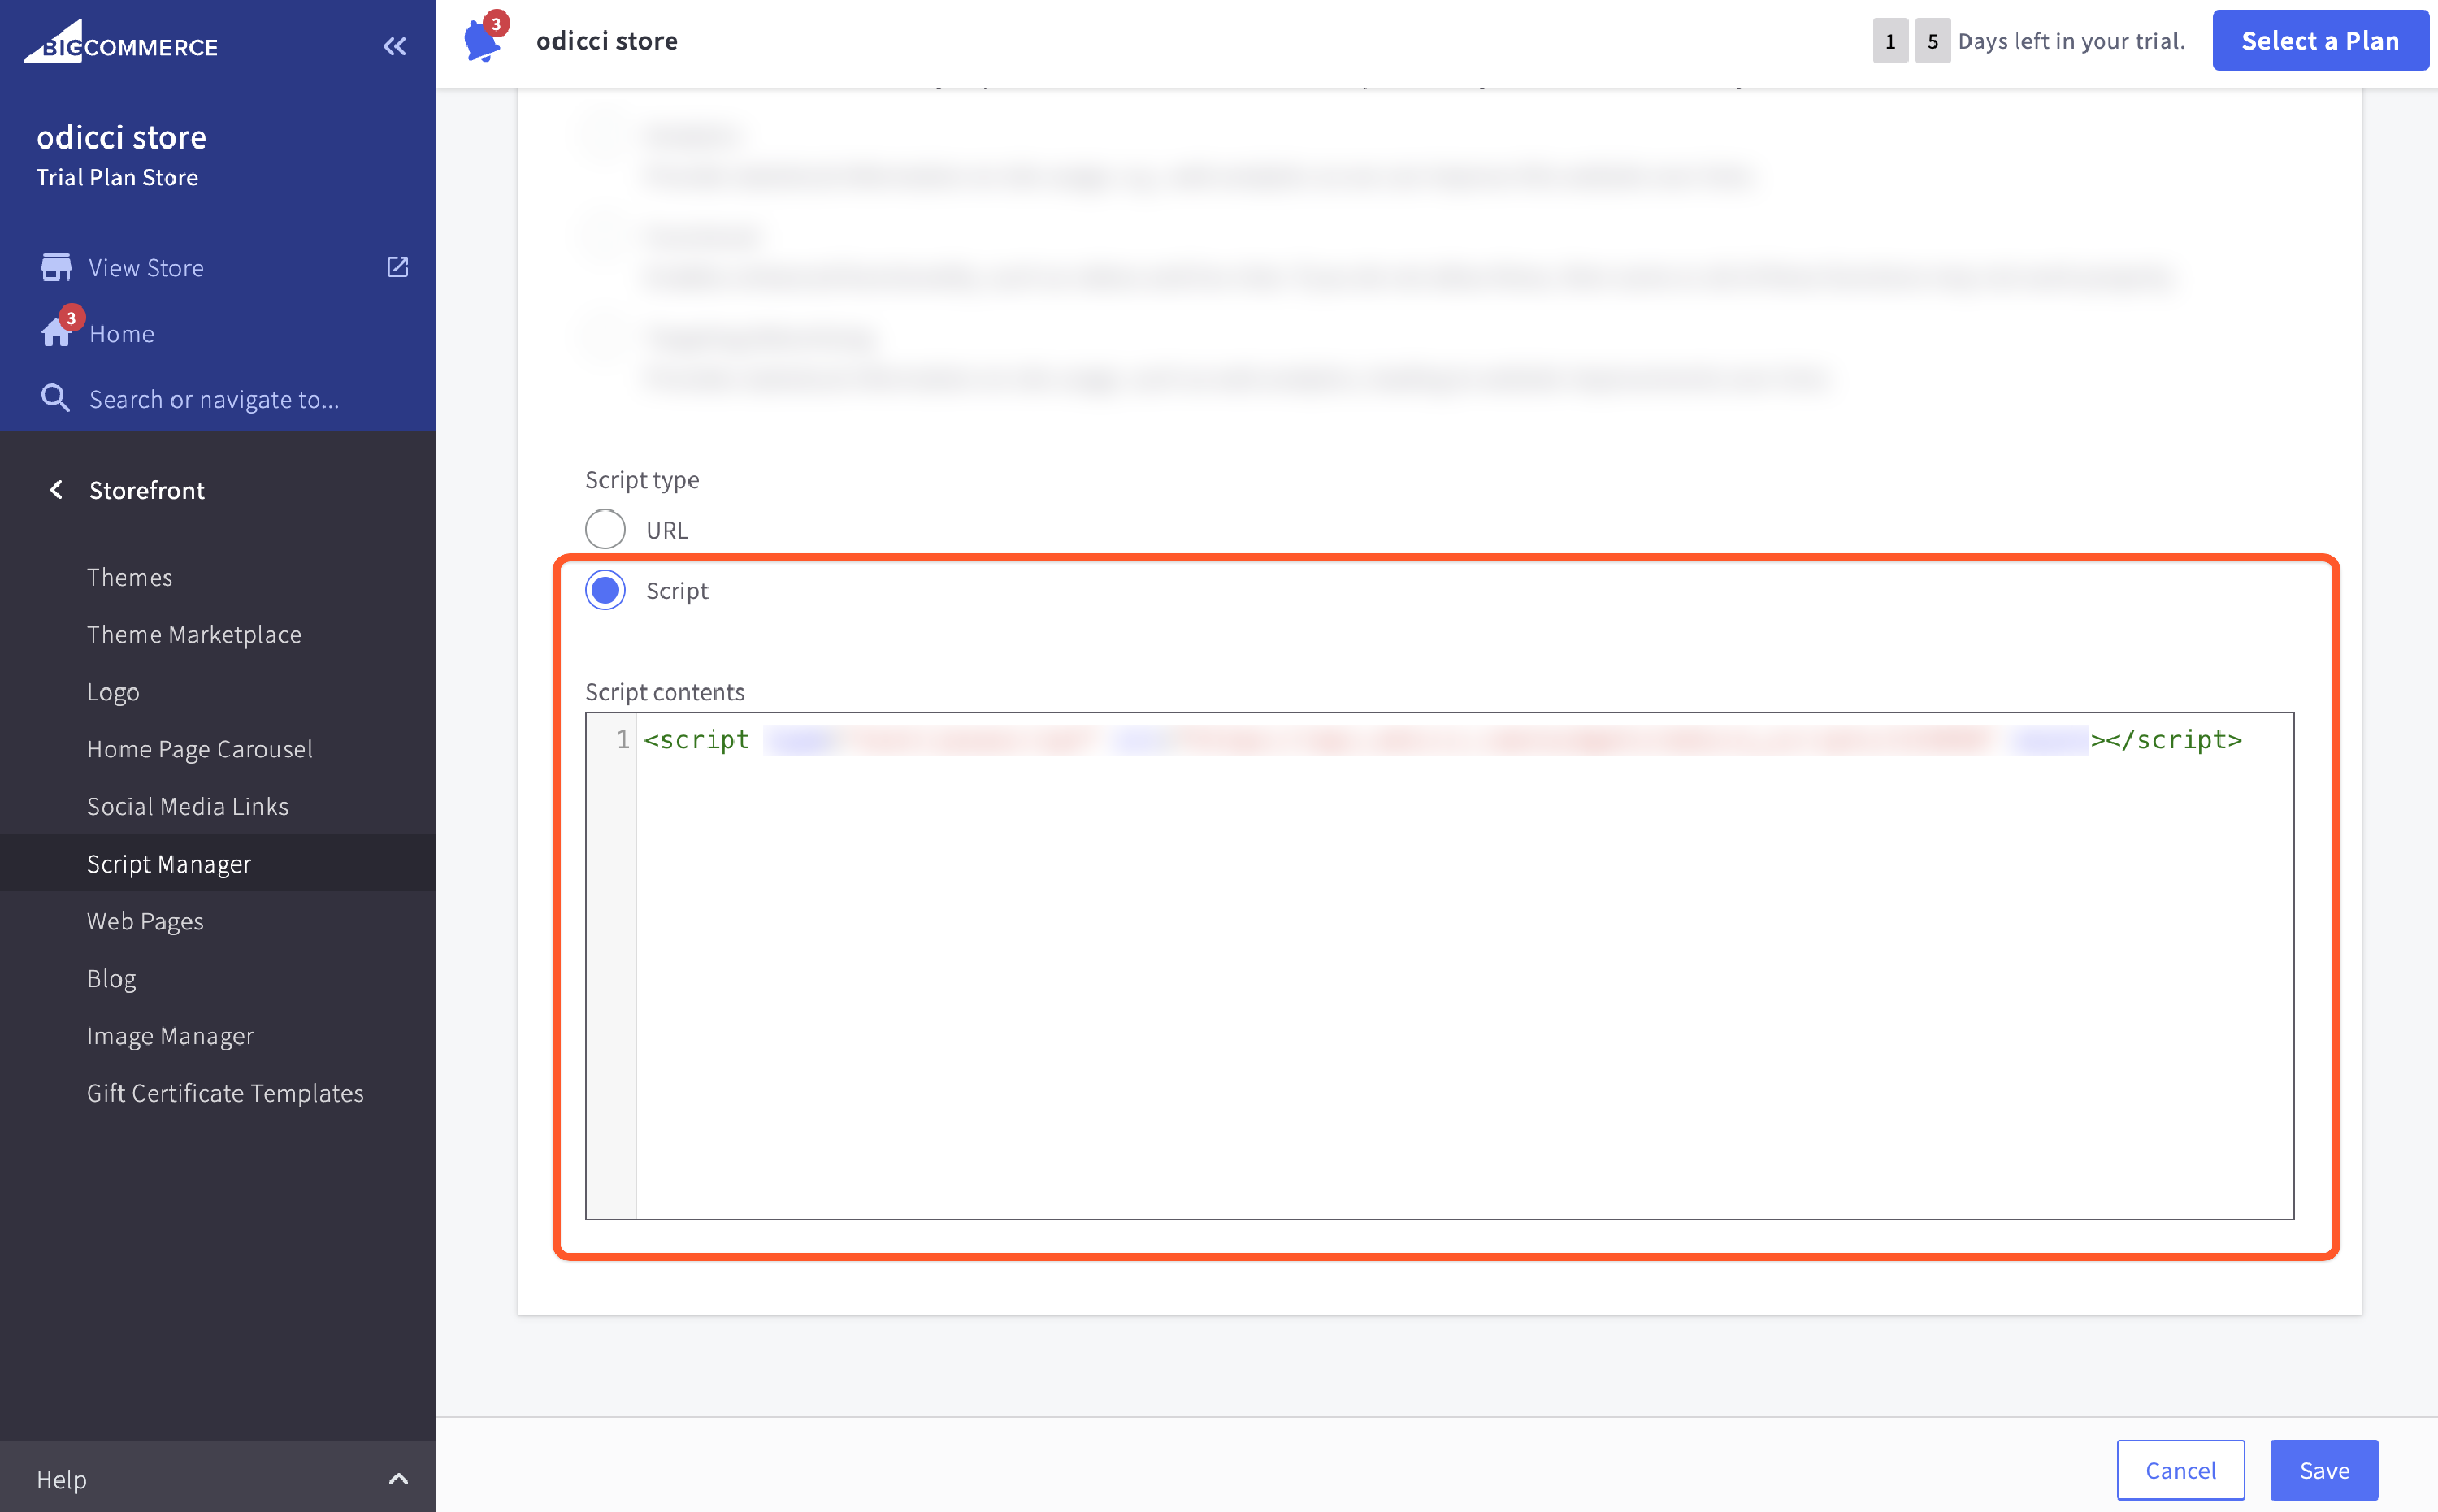Click the BigCommerce logo
2438x1512 pixels.
(121, 44)
